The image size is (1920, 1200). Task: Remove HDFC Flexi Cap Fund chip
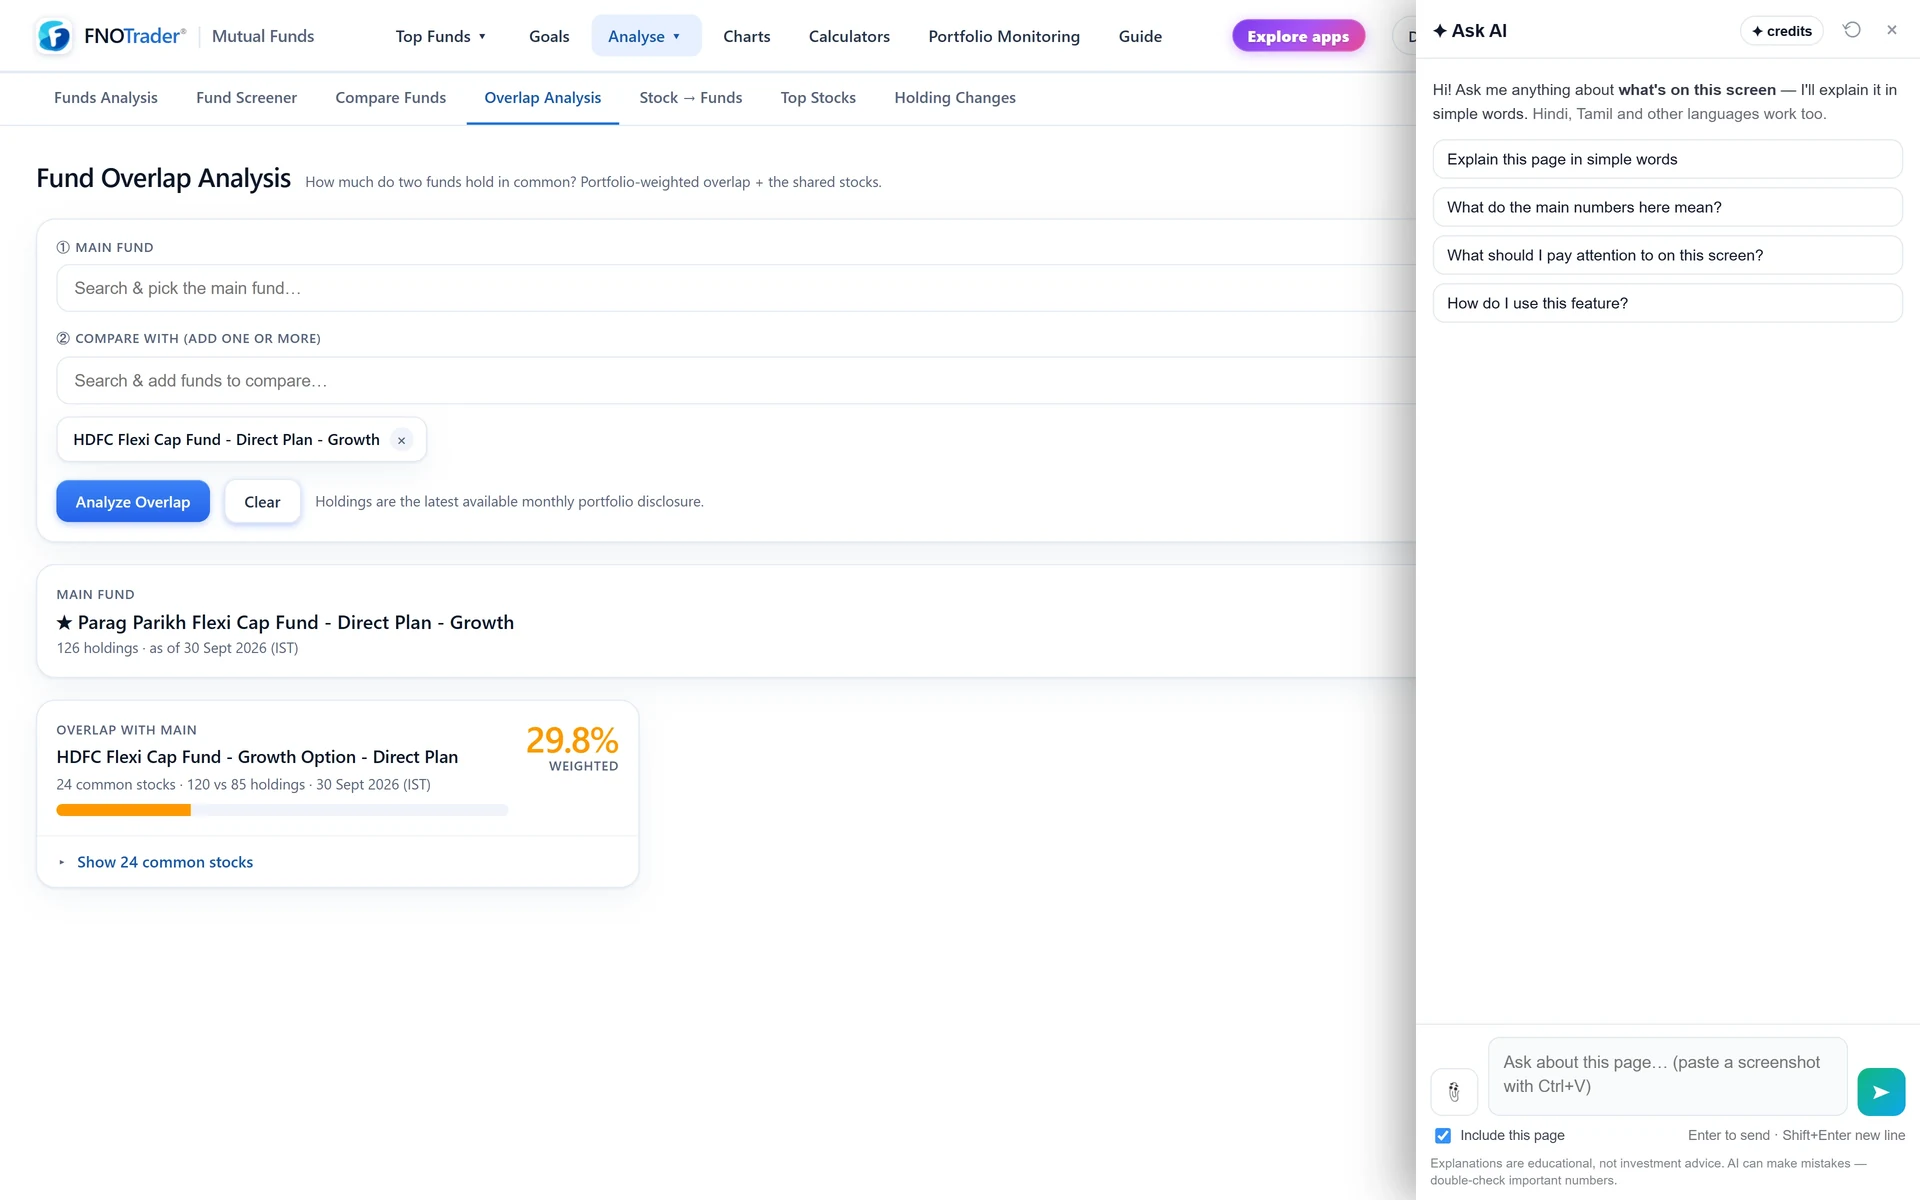[x=402, y=440]
